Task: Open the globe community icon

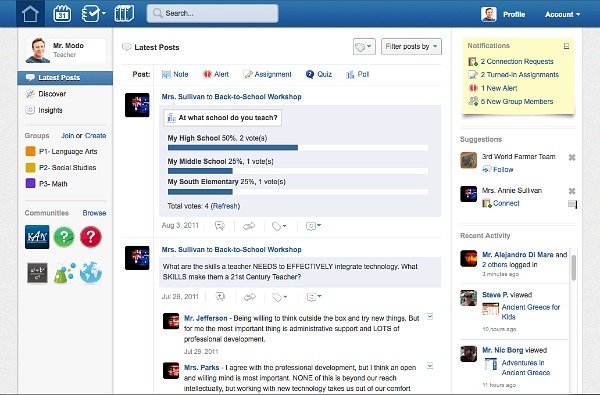Action: point(91,273)
